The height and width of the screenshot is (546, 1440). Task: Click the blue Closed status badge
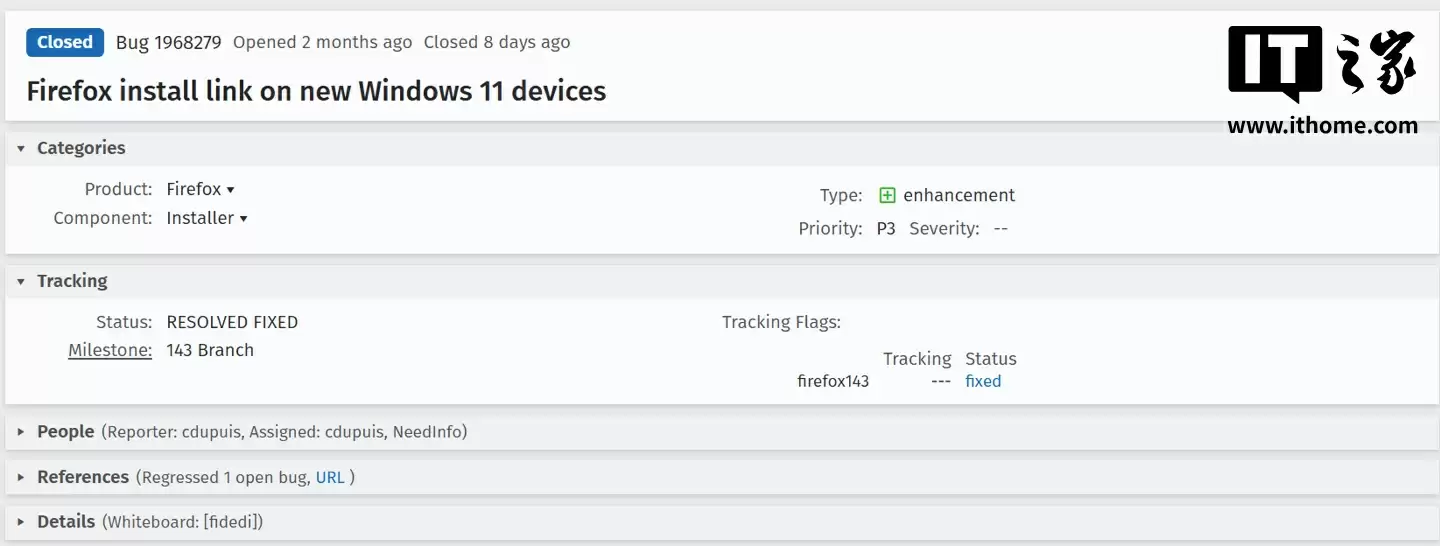(x=65, y=42)
